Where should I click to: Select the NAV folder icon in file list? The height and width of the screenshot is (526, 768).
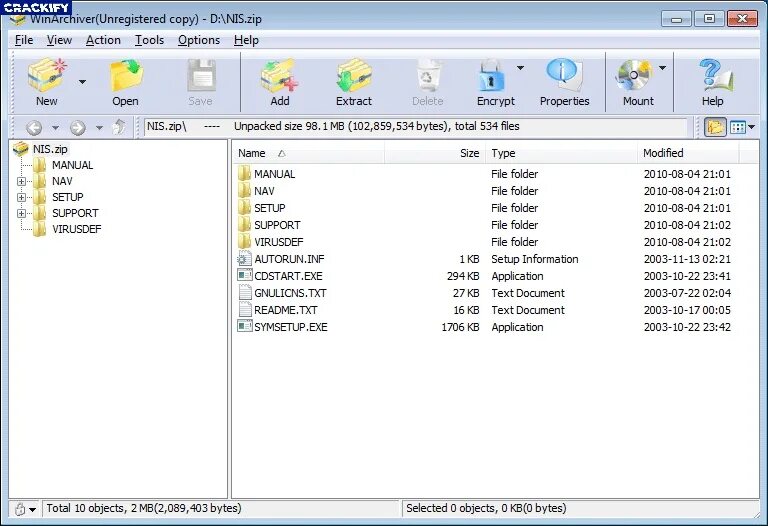click(x=244, y=191)
